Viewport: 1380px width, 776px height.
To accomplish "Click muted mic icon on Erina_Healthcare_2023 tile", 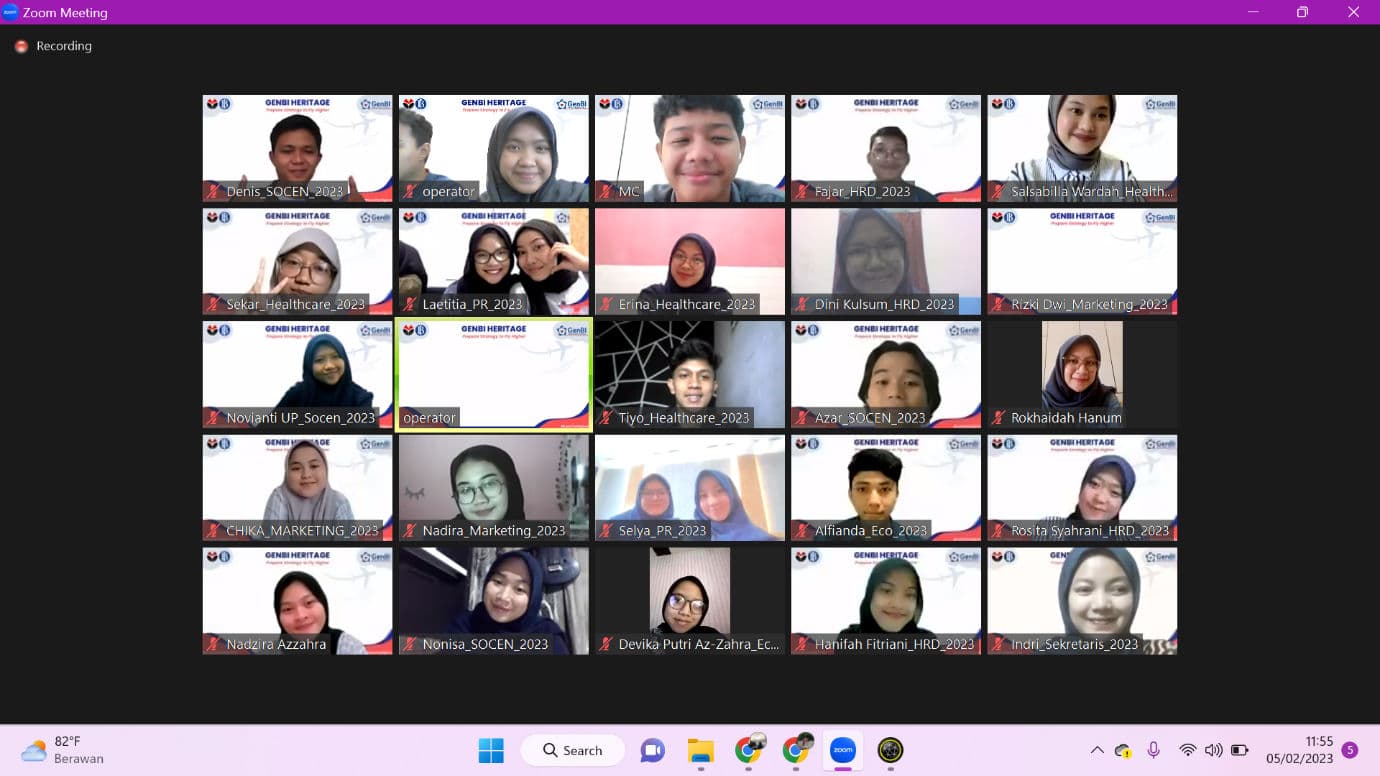I will point(605,304).
